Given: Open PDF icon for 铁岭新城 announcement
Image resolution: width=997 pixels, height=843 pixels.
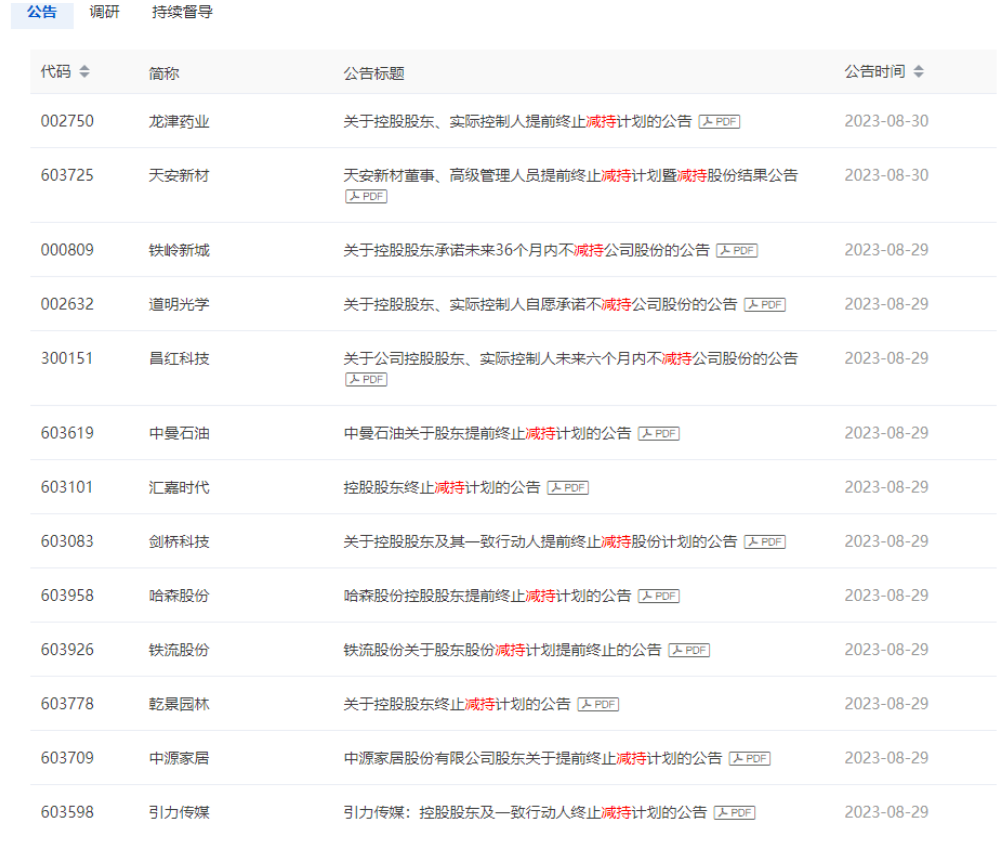Looking at the screenshot, I should pos(737,250).
